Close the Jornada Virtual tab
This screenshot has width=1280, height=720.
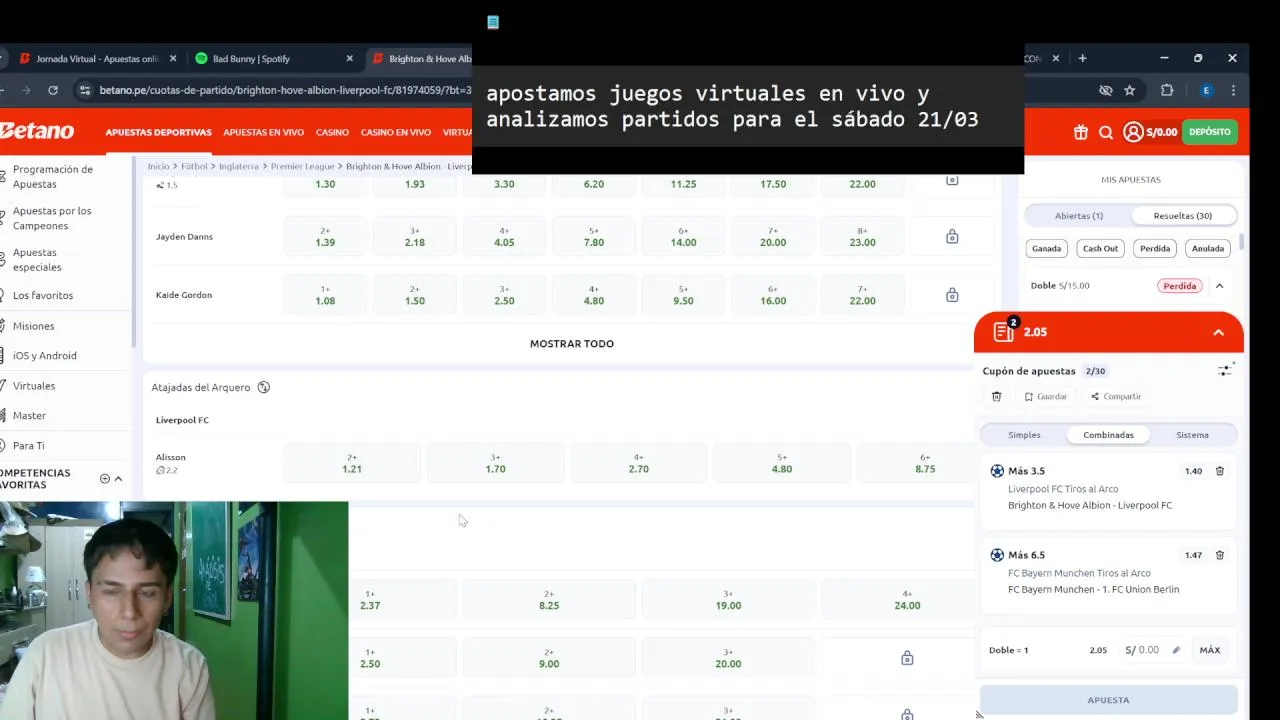click(172, 58)
